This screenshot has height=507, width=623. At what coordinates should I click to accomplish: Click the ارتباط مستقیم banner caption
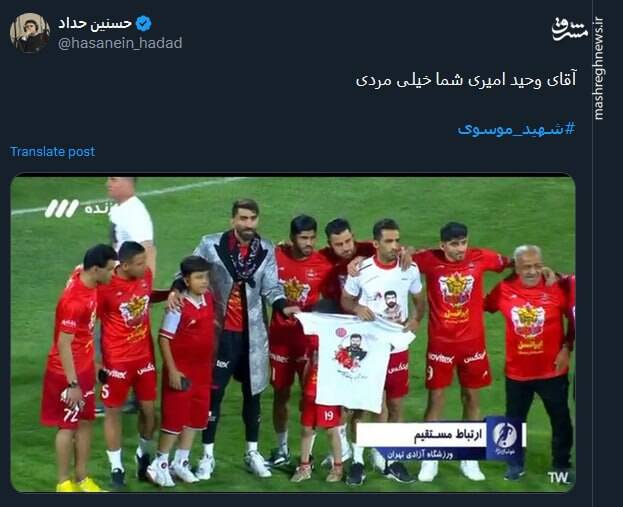click(448, 434)
